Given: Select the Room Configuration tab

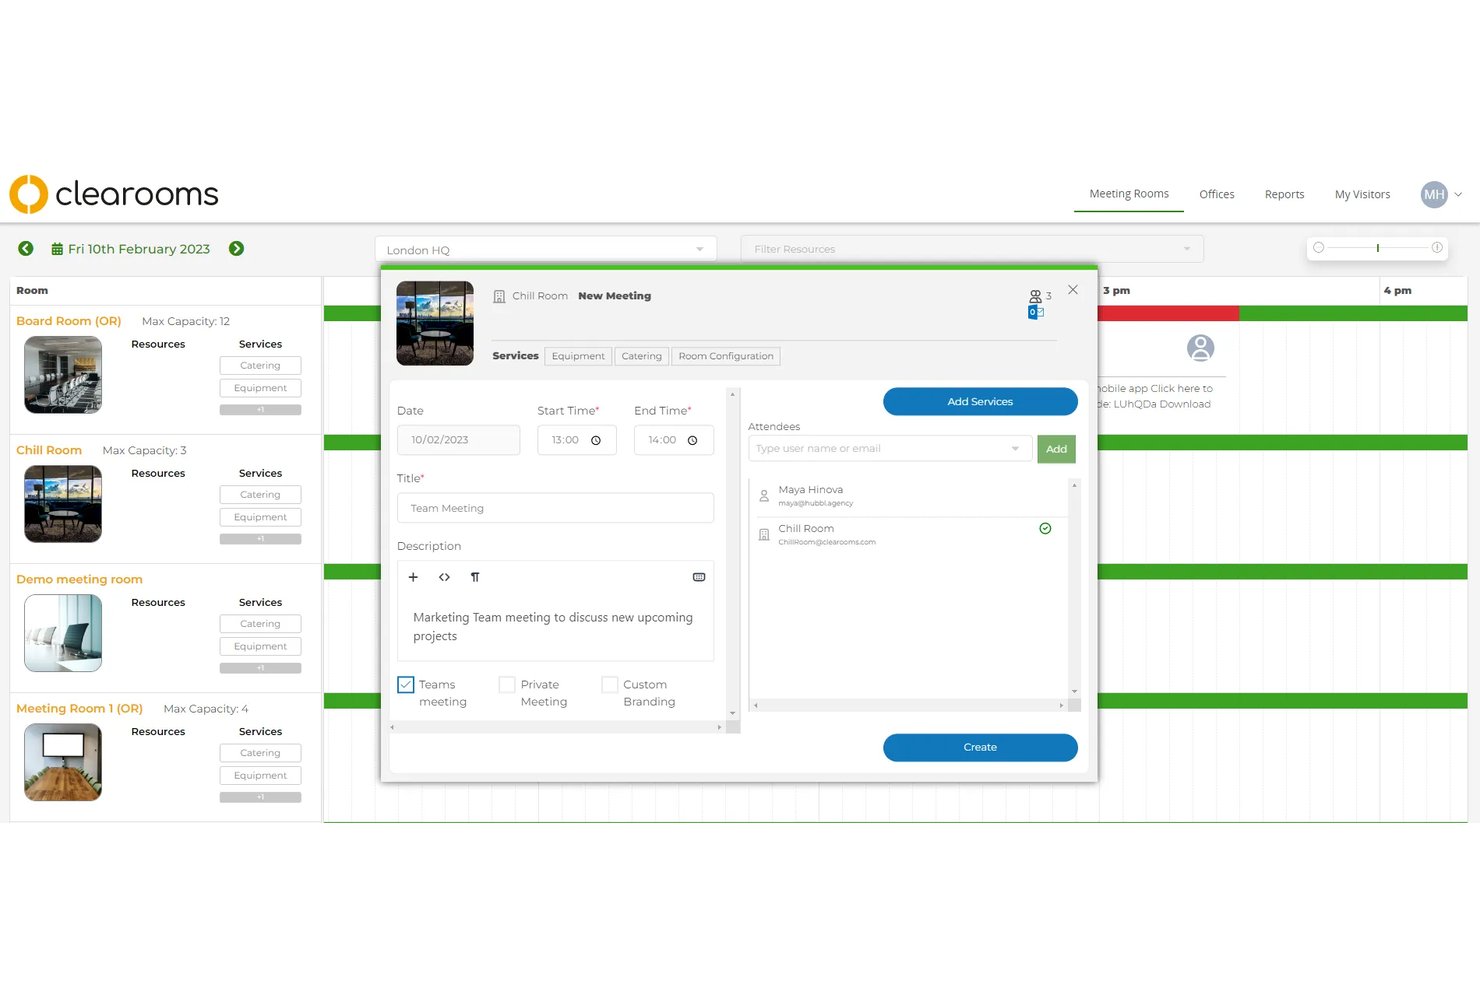Looking at the screenshot, I should pos(726,356).
